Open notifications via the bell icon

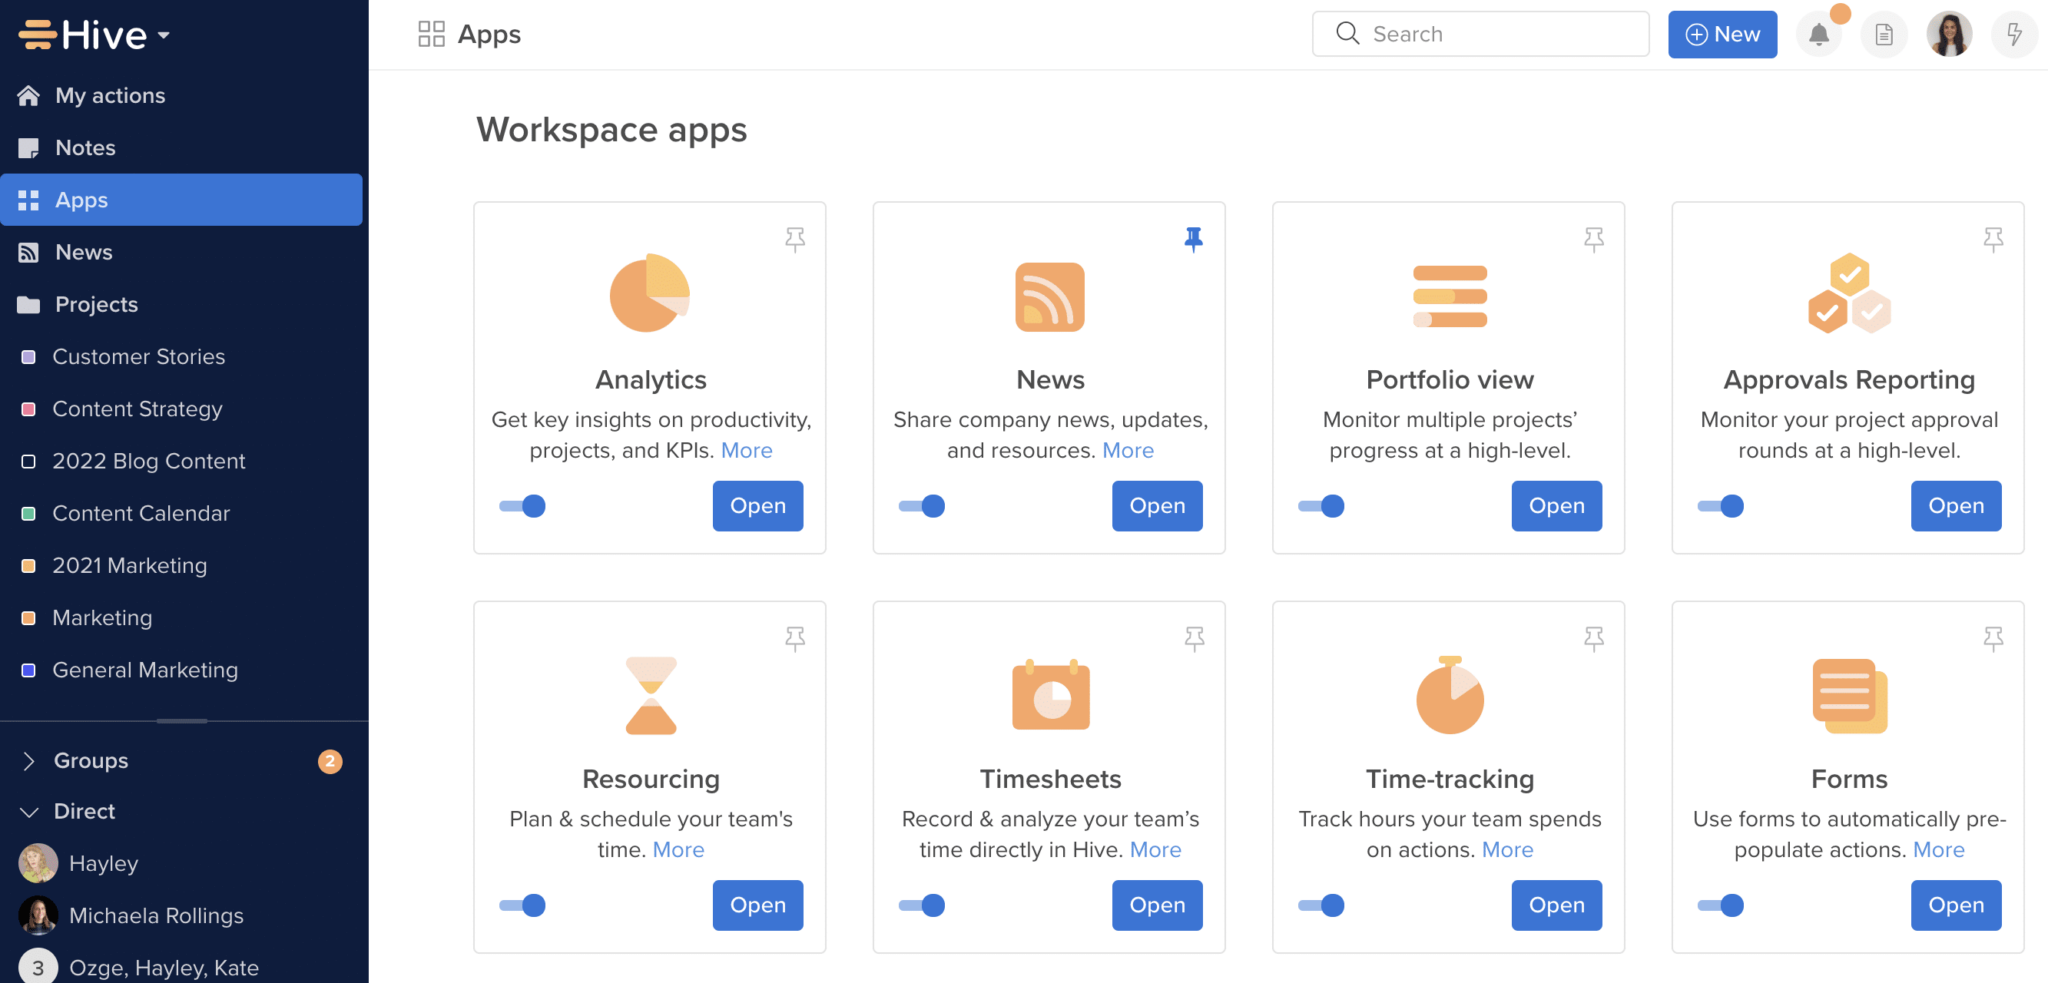1819,33
